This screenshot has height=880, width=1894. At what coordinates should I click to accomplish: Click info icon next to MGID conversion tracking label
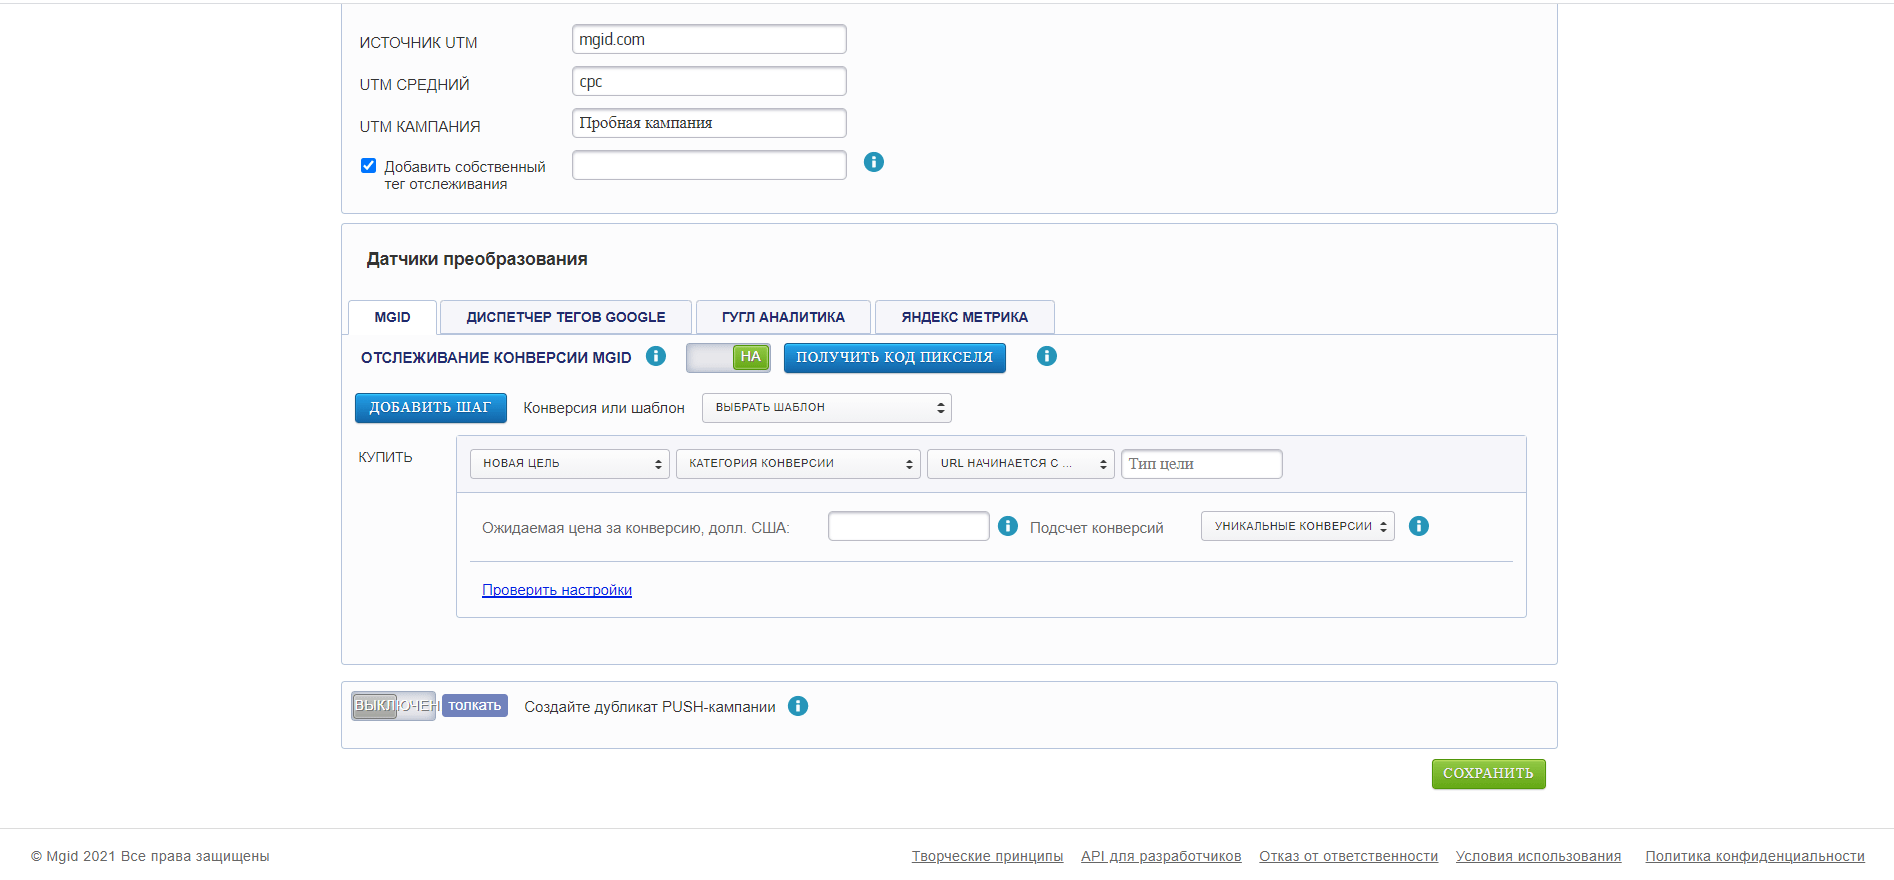click(656, 356)
